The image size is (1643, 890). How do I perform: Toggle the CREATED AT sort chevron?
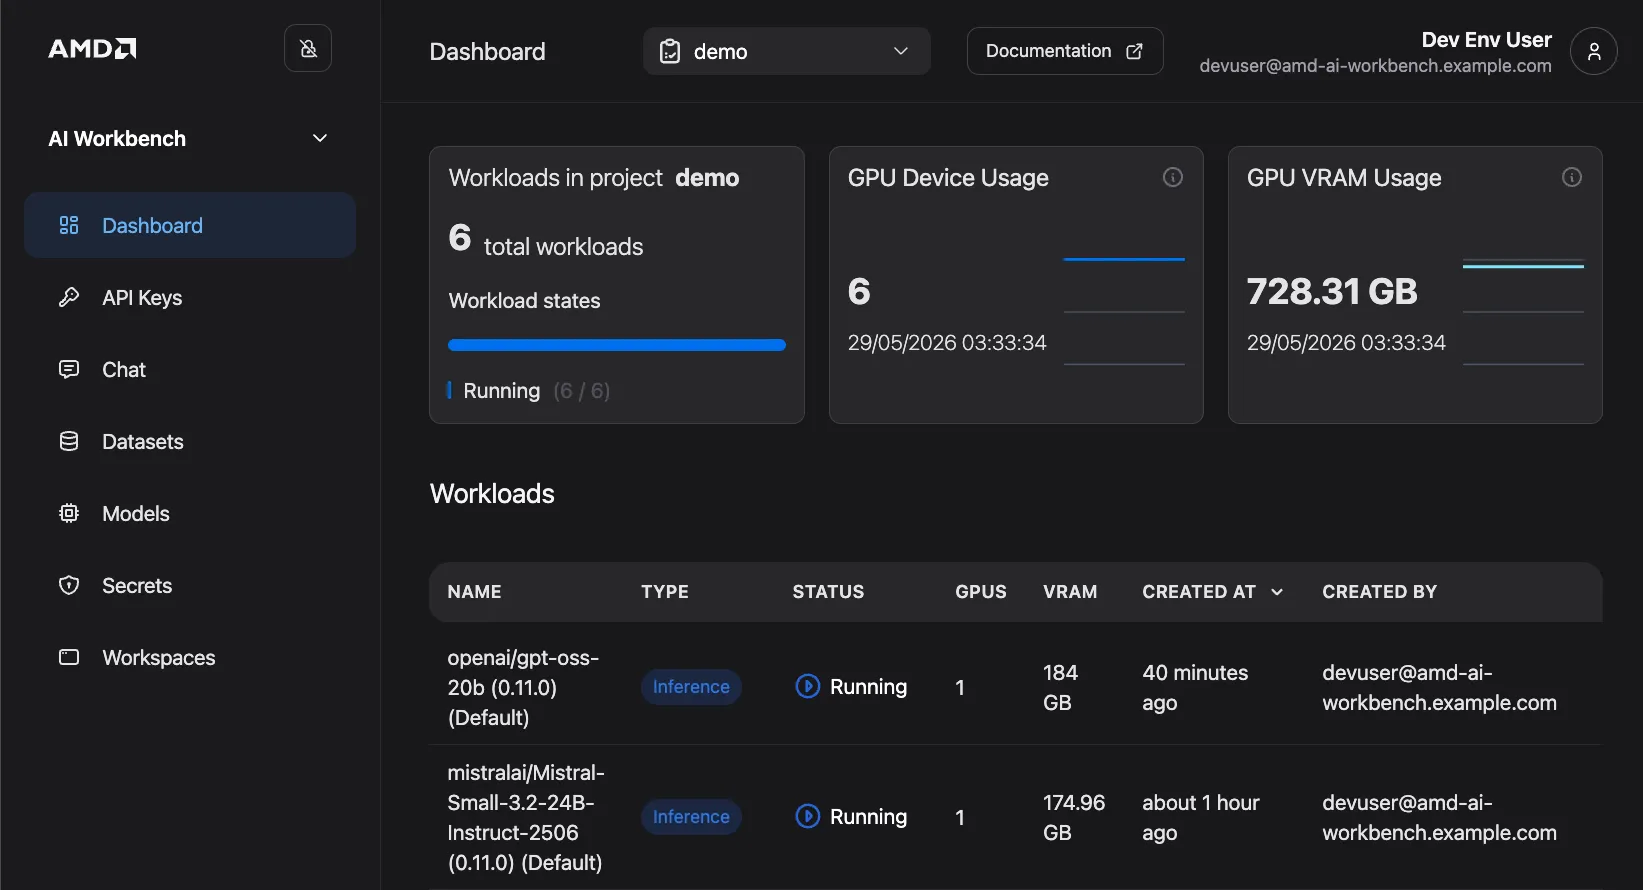pyautogui.click(x=1277, y=592)
